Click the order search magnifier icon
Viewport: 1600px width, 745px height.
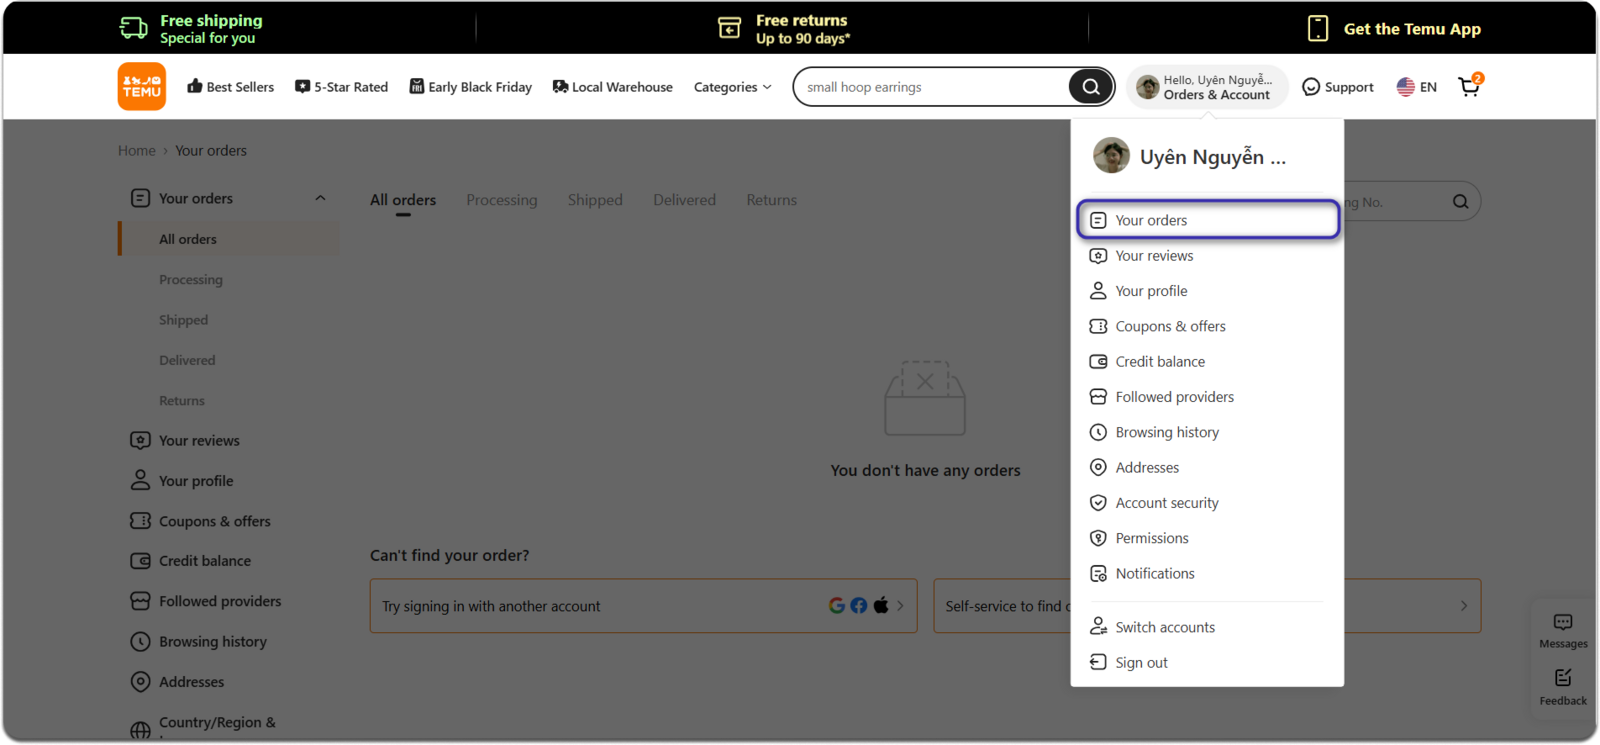(1461, 201)
